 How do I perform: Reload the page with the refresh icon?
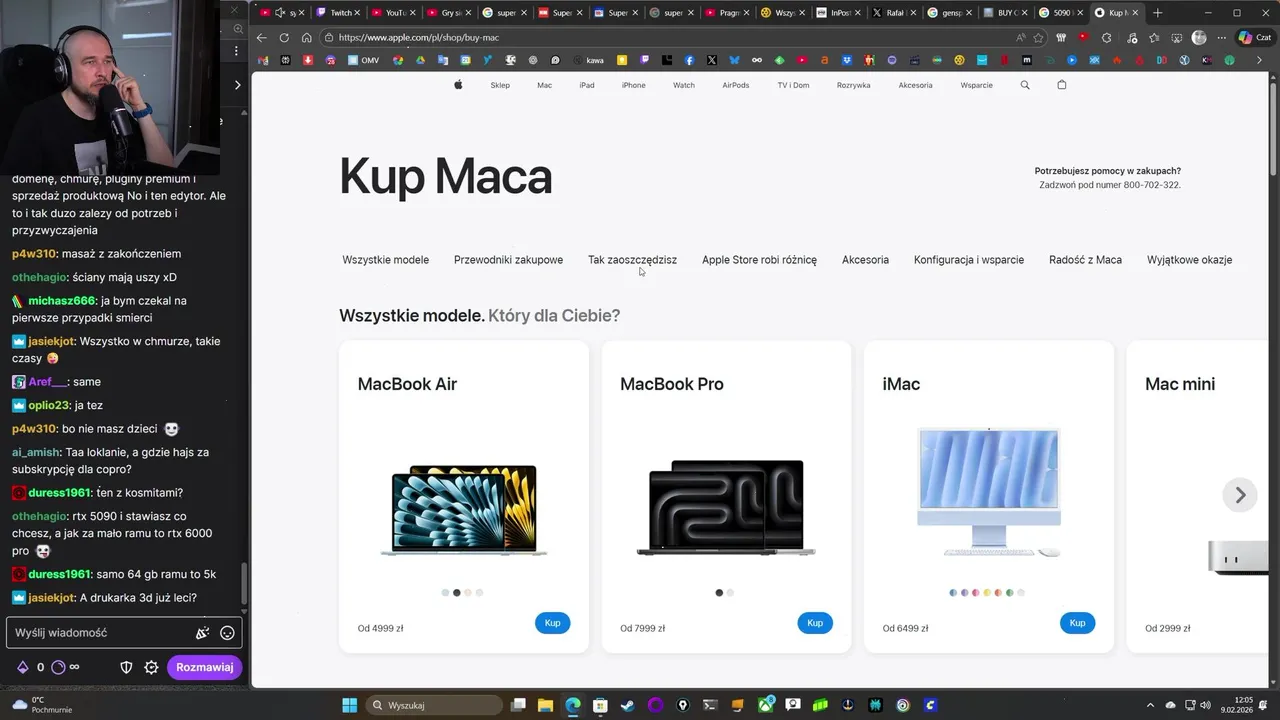tap(284, 38)
